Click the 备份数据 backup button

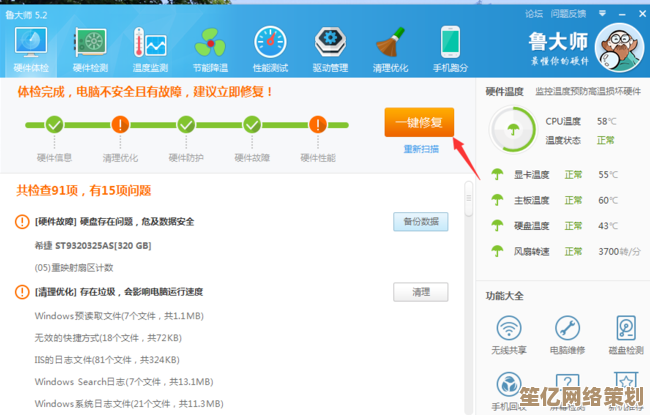pos(420,222)
